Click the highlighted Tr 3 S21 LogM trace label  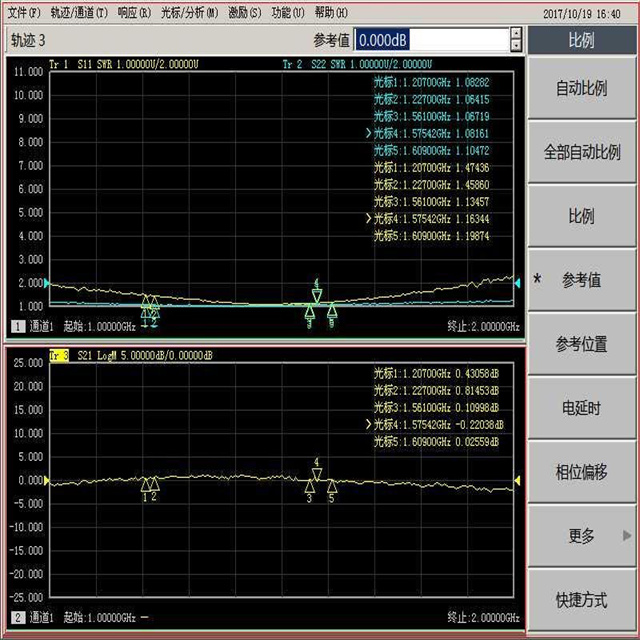131,356
